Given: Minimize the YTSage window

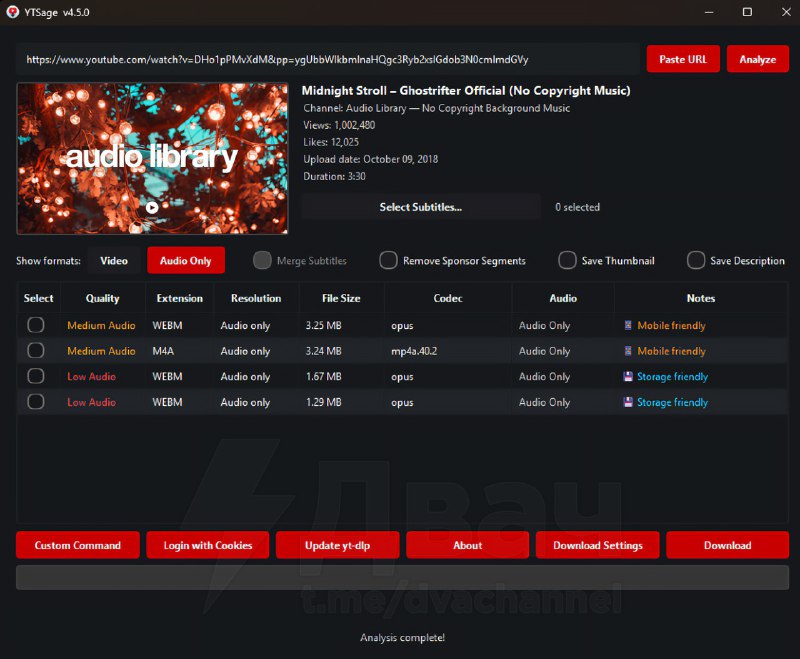Looking at the screenshot, I should [x=709, y=12].
